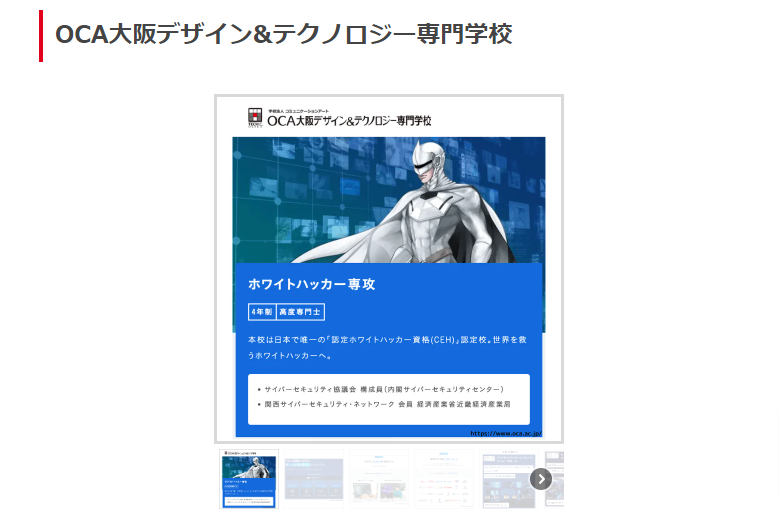
Task: Select the partially visible sixth thumbnail at carousel edge
Action: pos(554,479)
